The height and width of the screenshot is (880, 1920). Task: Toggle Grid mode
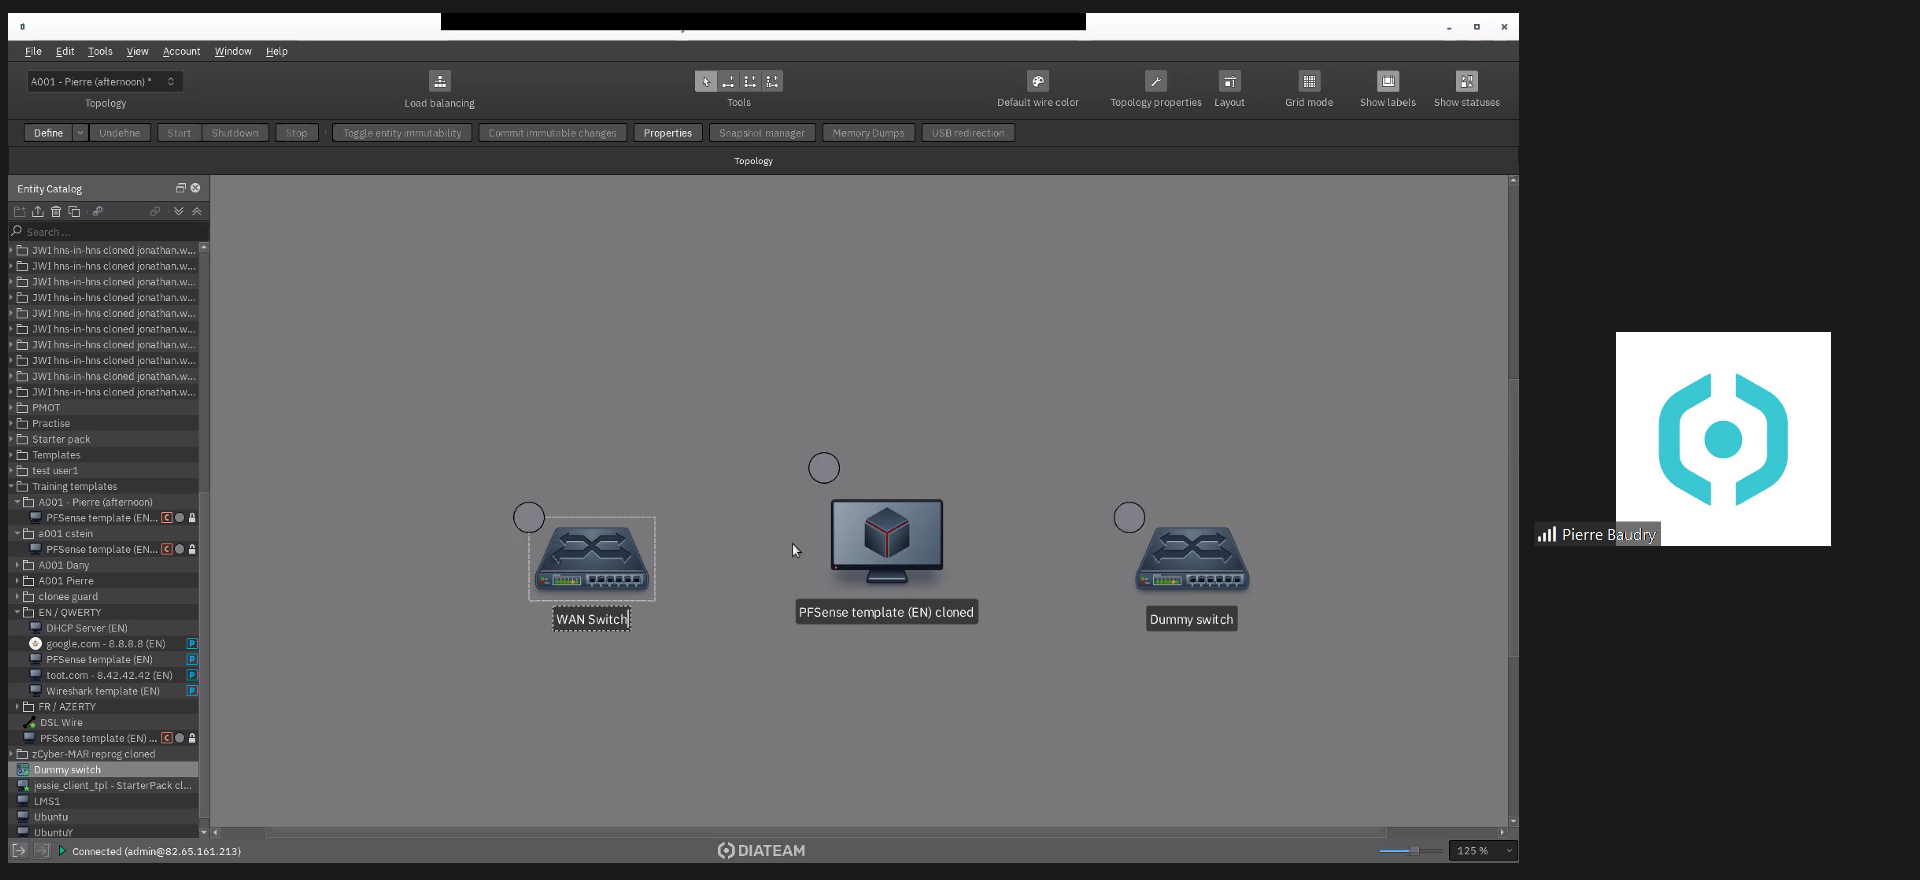[x=1308, y=82]
